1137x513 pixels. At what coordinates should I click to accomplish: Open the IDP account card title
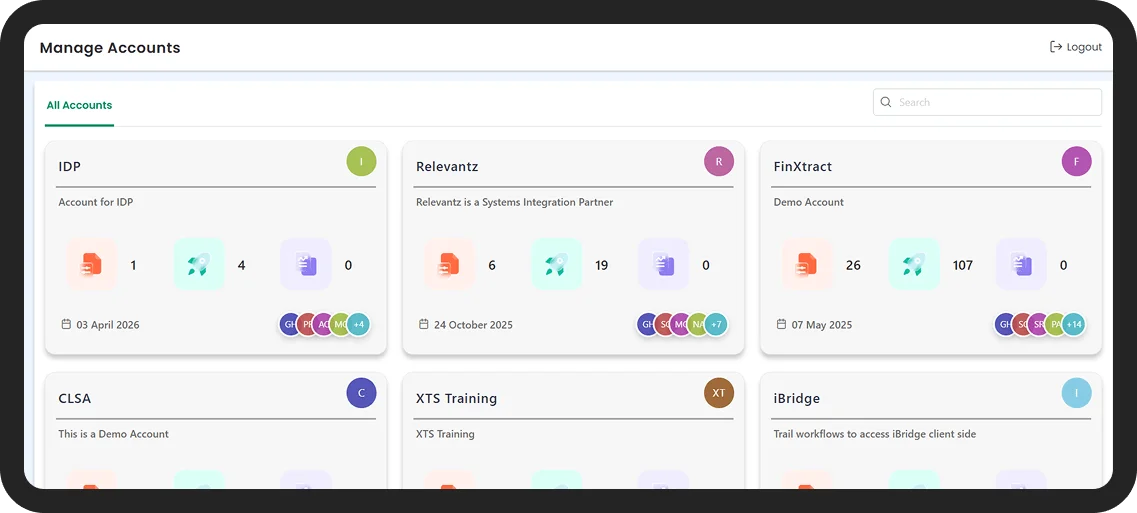point(70,166)
